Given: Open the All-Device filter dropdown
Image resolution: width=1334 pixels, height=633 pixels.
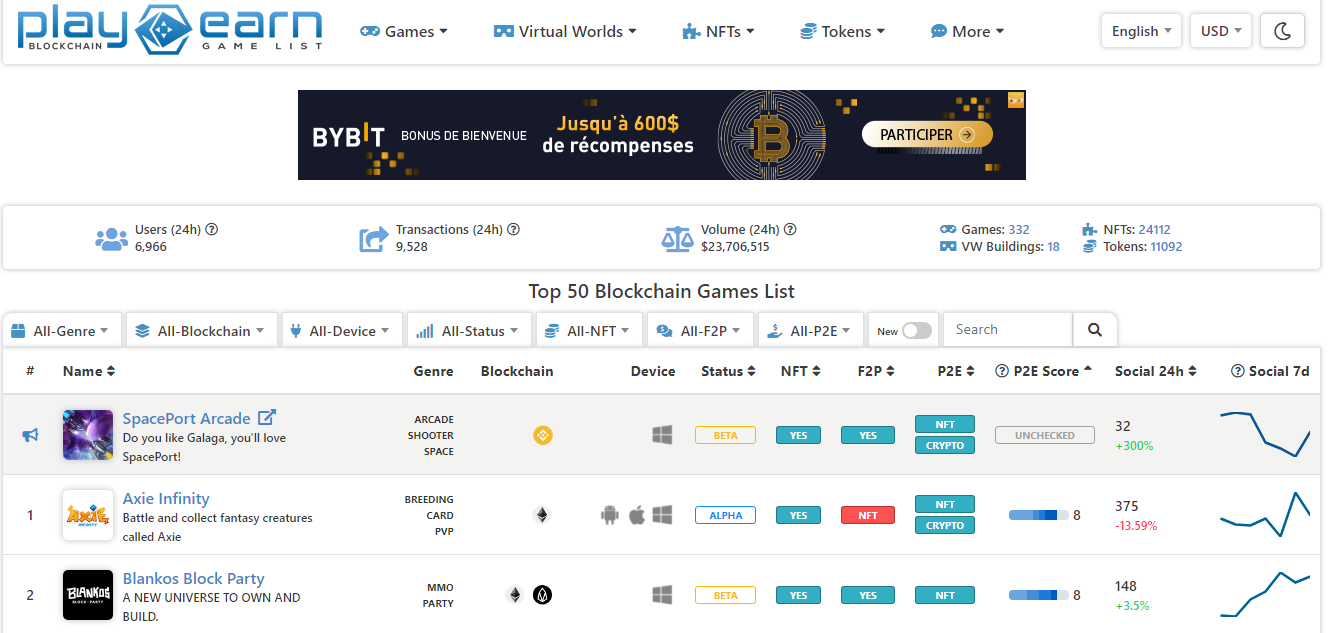Looking at the screenshot, I should pos(342,331).
